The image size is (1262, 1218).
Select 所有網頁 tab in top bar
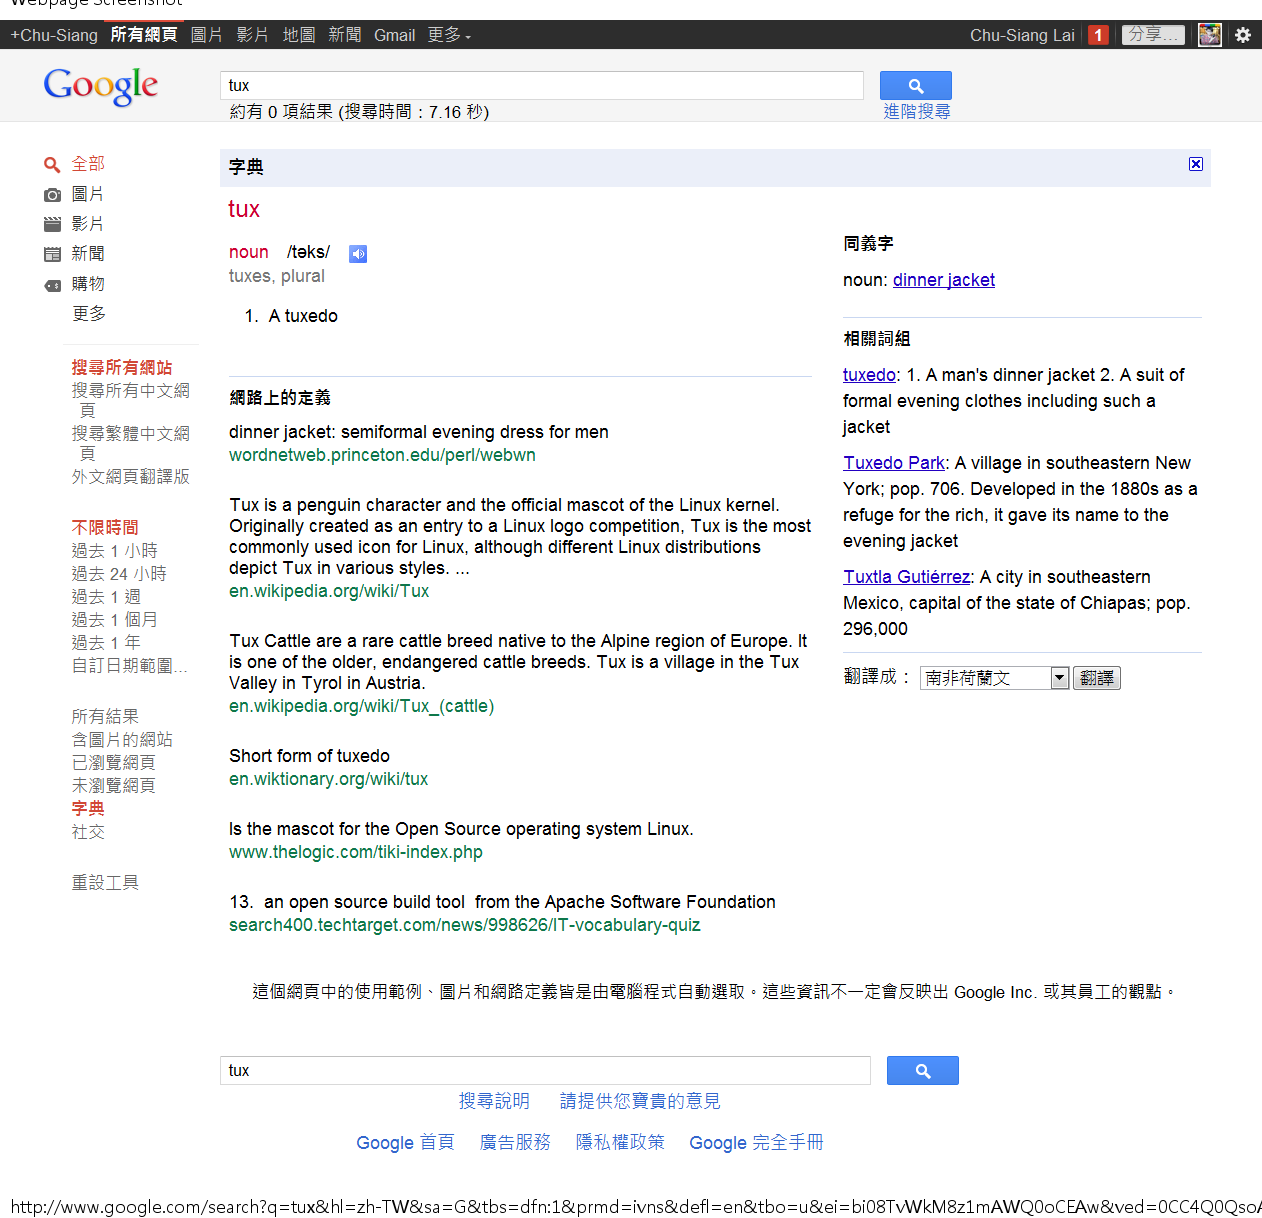click(144, 35)
